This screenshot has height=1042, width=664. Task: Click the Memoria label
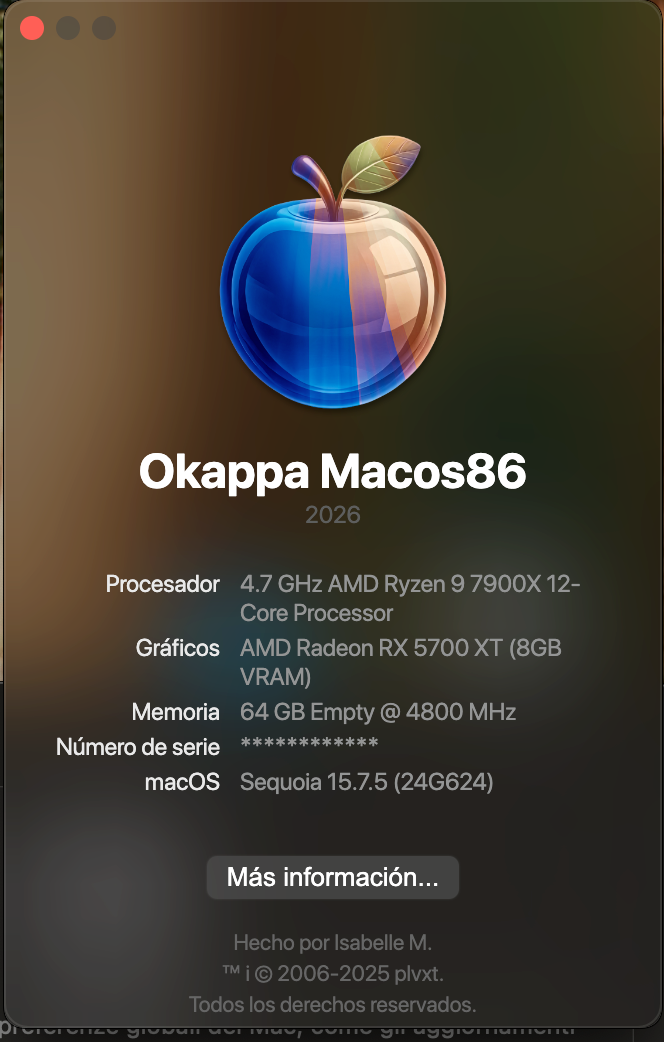click(175, 712)
